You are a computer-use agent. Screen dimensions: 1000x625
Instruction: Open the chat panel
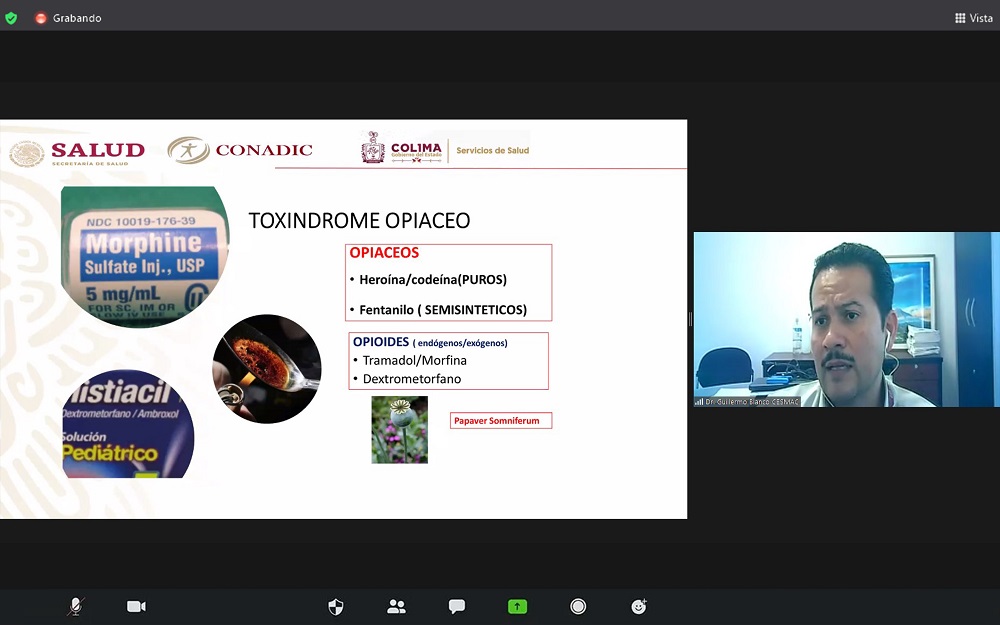[457, 606]
